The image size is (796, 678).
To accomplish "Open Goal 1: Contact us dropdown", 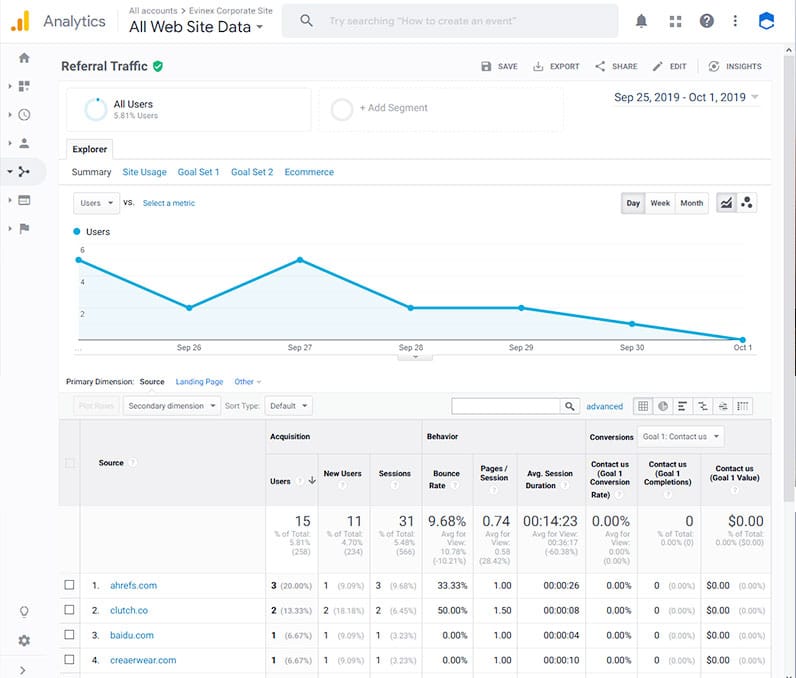I will click(680, 436).
